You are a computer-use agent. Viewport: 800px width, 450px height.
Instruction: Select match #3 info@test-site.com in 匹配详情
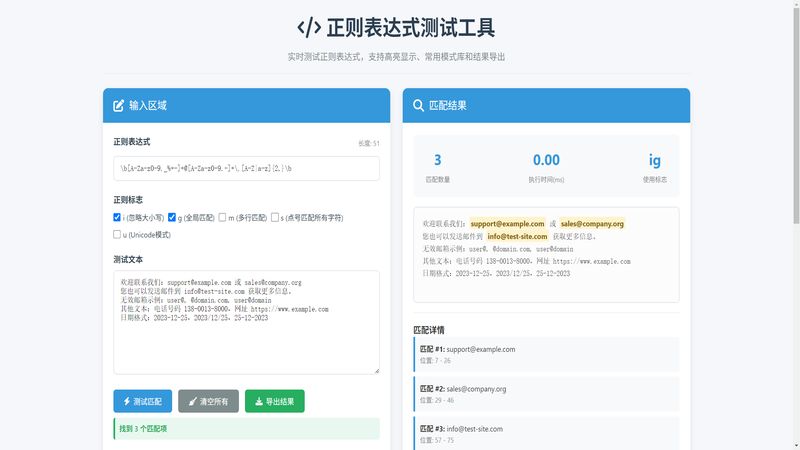coord(545,433)
